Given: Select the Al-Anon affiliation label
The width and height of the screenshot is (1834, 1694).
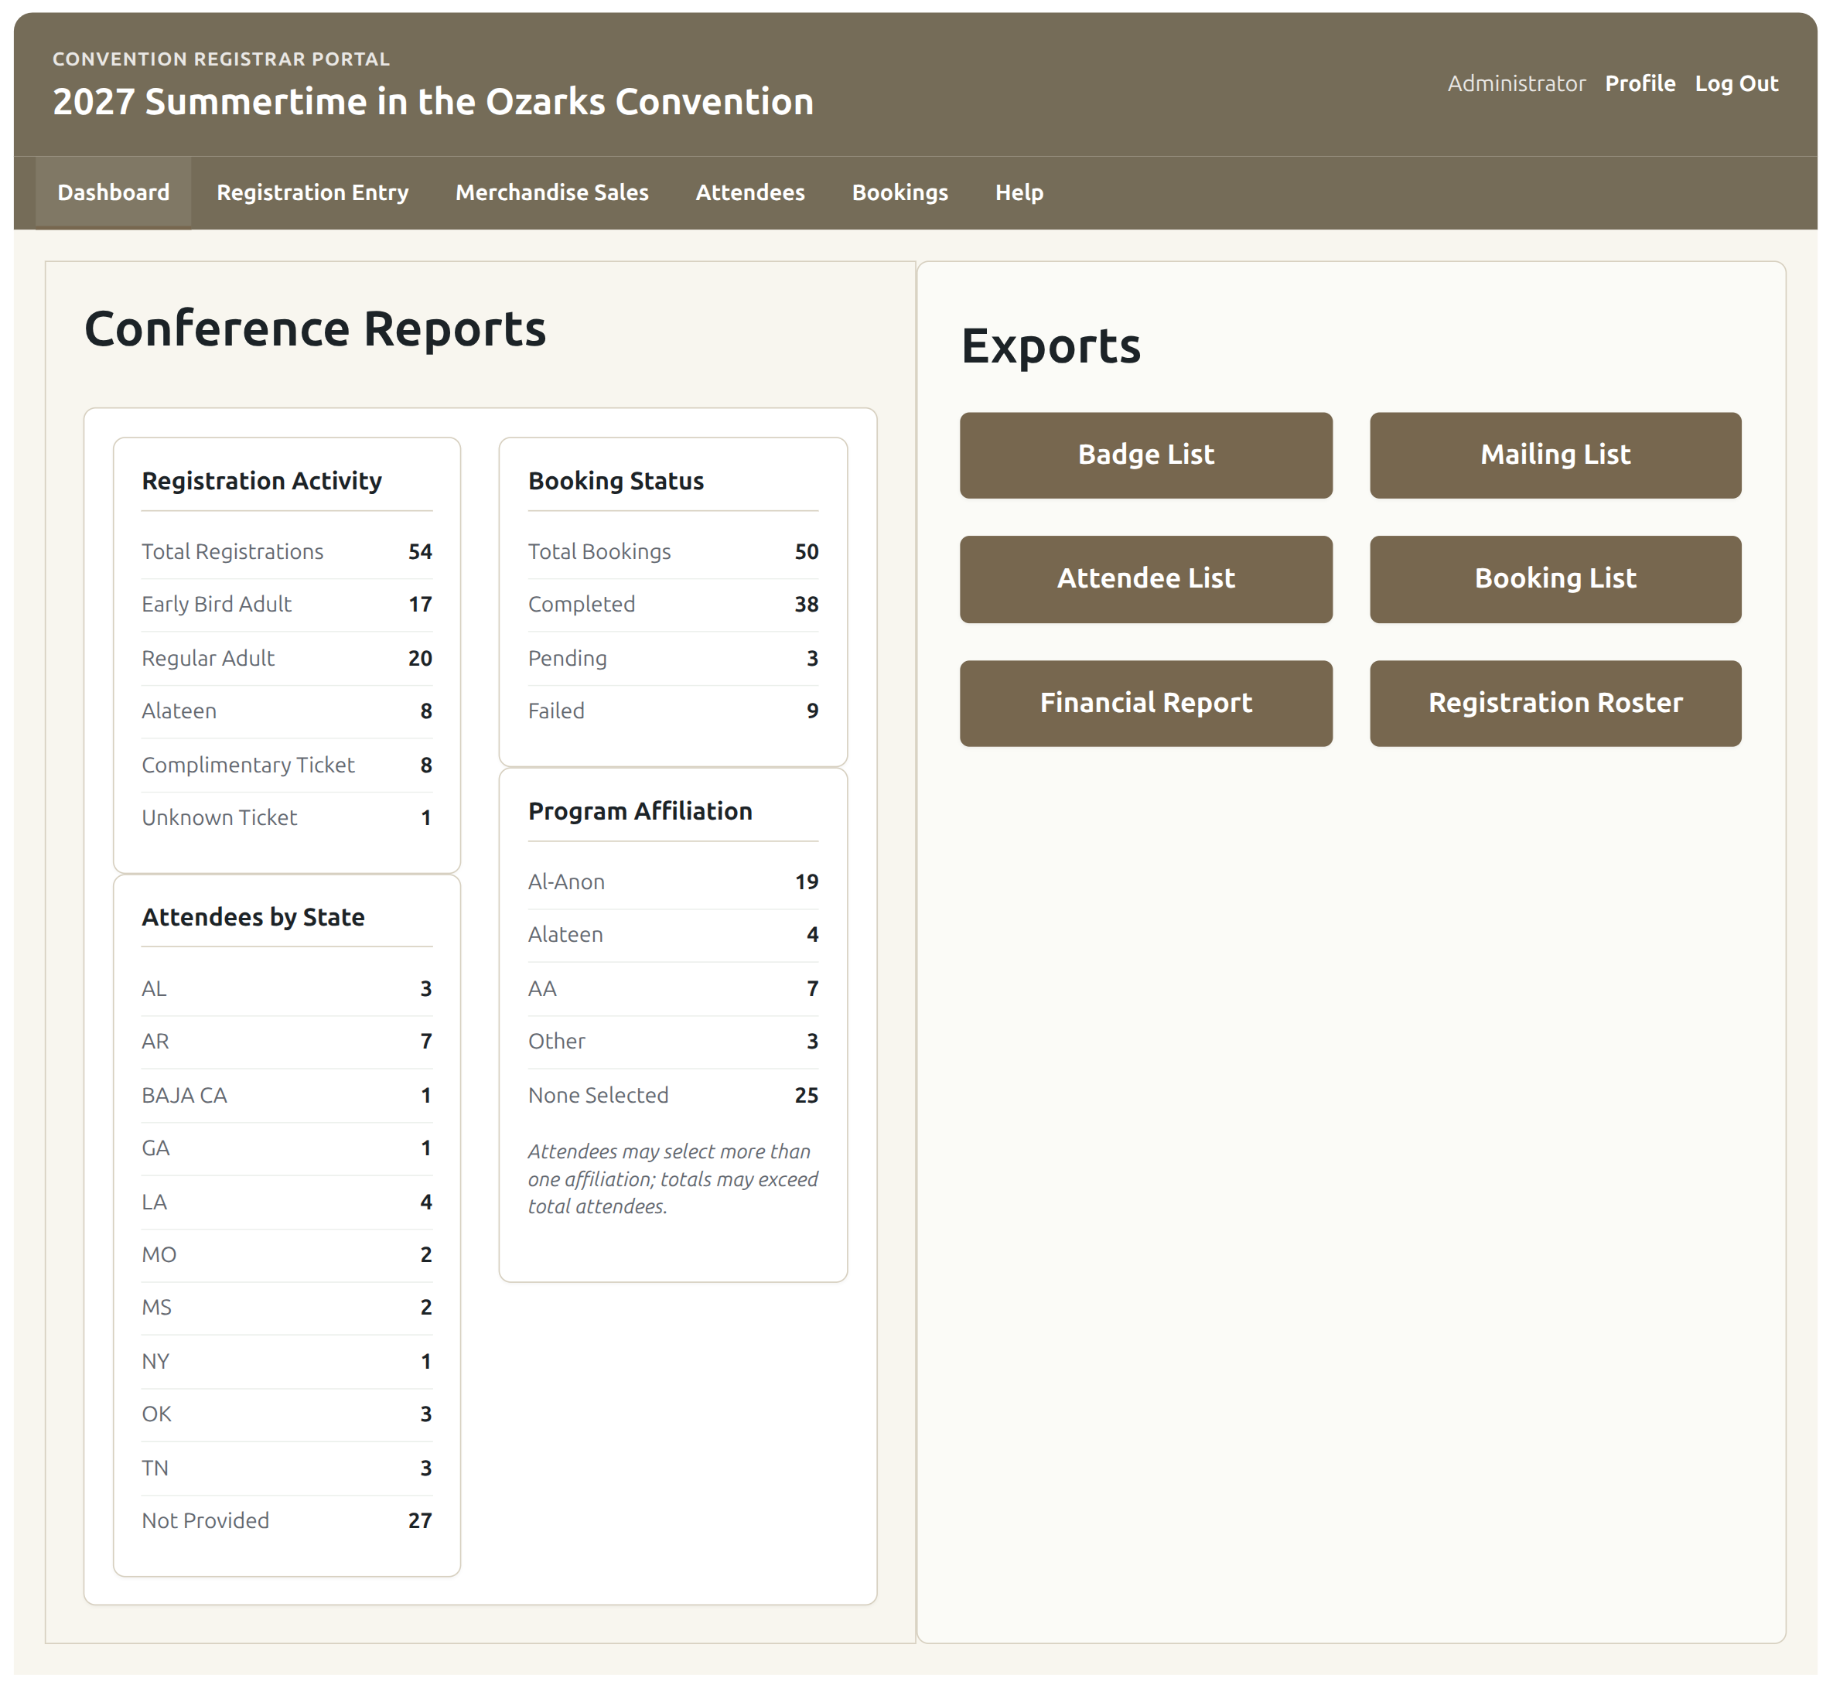Looking at the screenshot, I should [566, 882].
